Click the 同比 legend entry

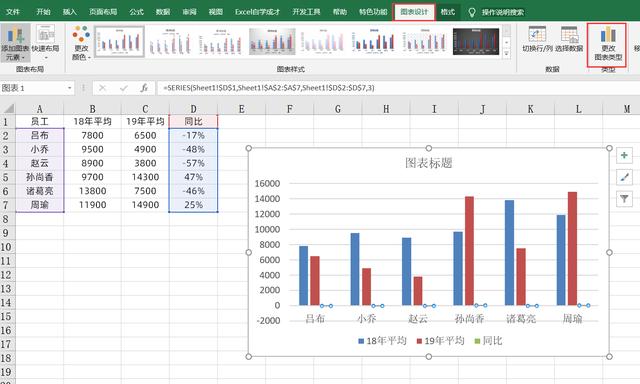pyautogui.click(x=488, y=340)
